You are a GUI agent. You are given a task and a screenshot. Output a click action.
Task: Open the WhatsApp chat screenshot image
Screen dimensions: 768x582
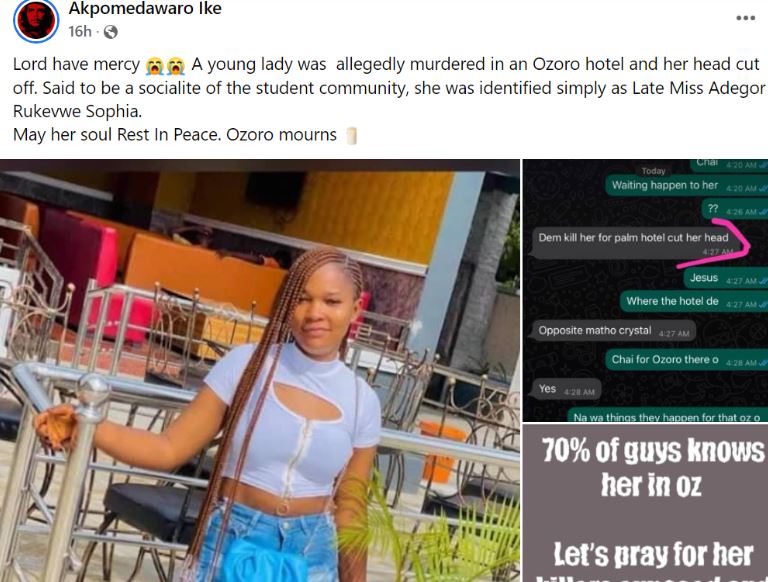pyautogui.click(x=645, y=290)
